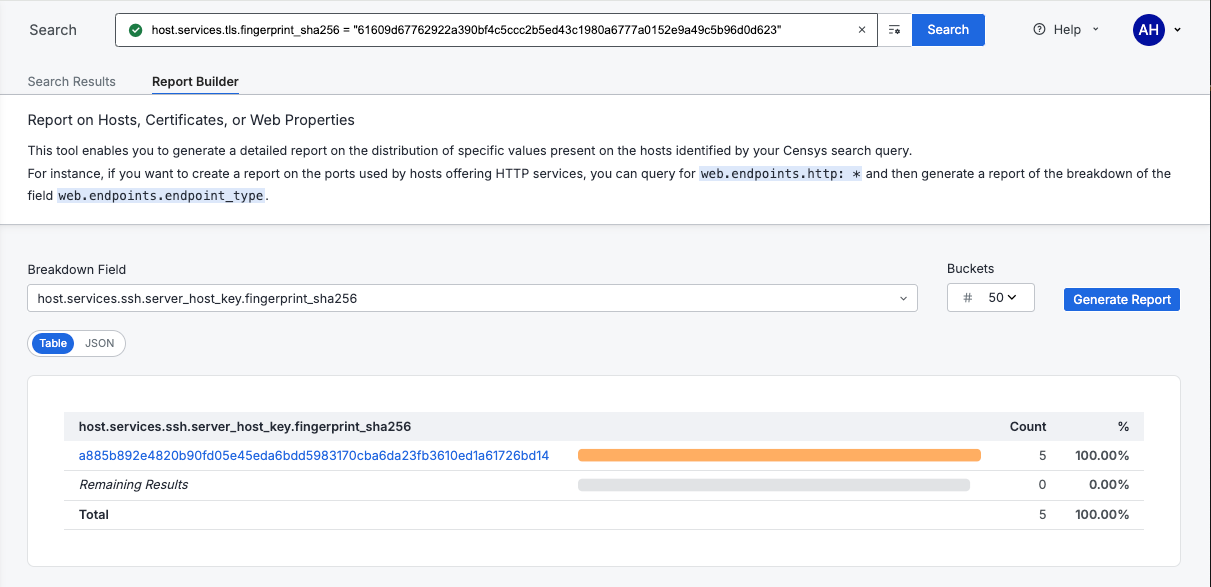The width and height of the screenshot is (1211, 587).
Task: Click the Help question mark icon
Action: click(x=1040, y=30)
